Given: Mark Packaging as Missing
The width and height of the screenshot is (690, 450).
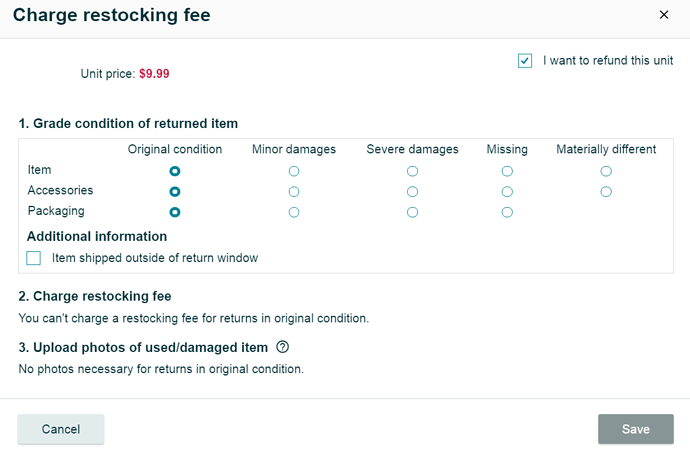Looking at the screenshot, I should point(507,212).
